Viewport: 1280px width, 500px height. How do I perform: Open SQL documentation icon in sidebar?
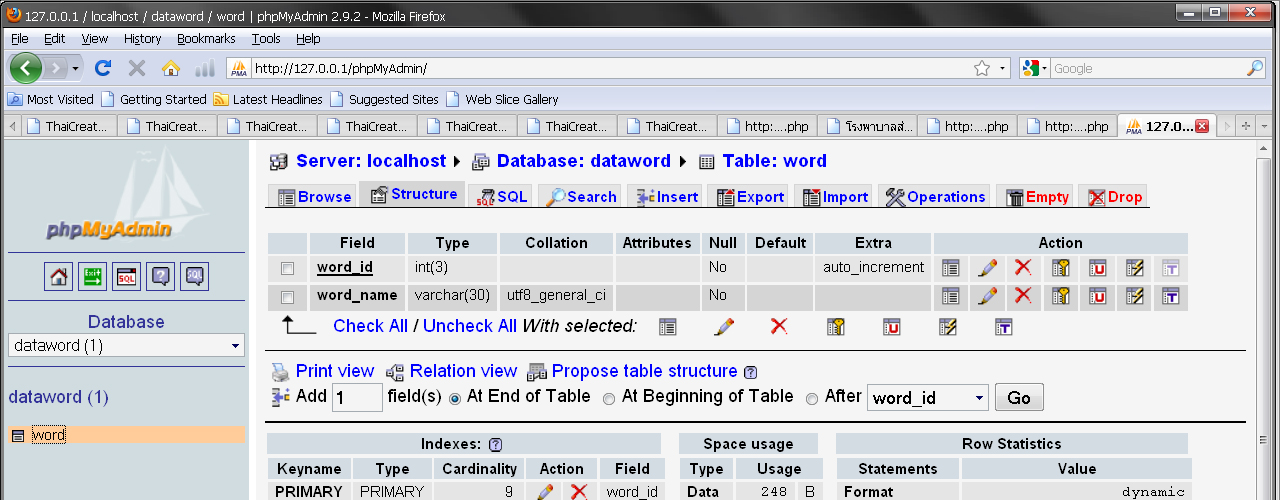(x=195, y=277)
